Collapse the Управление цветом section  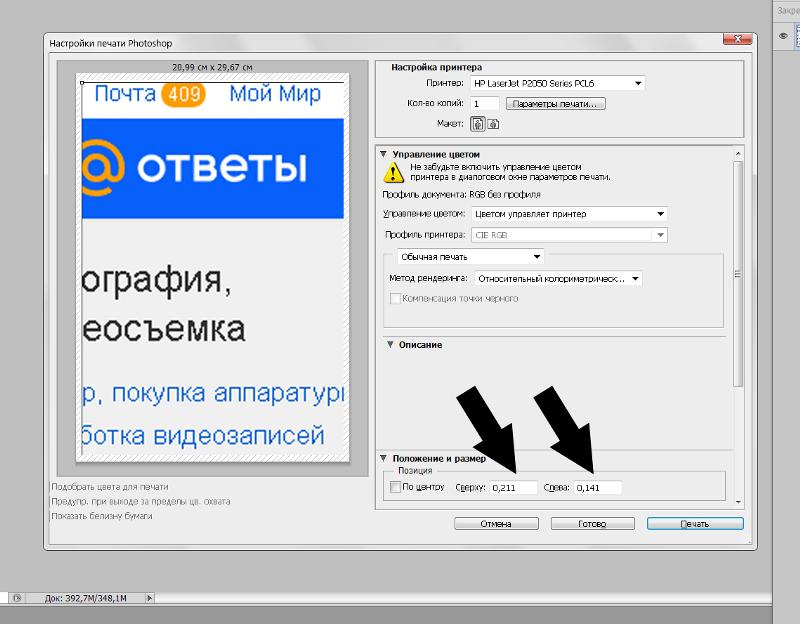pyautogui.click(x=384, y=154)
